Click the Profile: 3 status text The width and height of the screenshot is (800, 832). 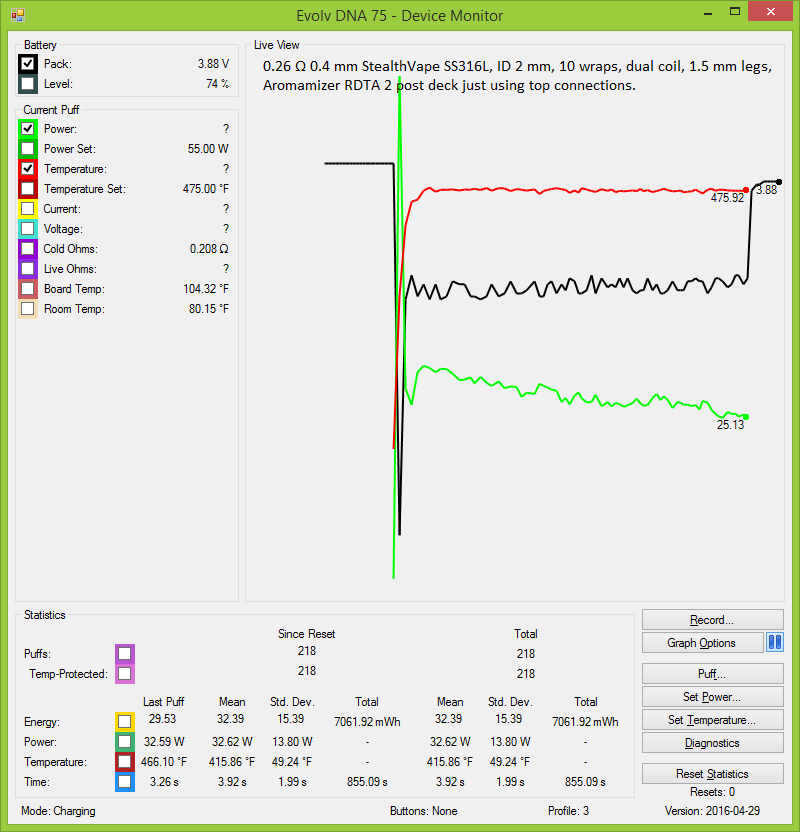[568, 811]
